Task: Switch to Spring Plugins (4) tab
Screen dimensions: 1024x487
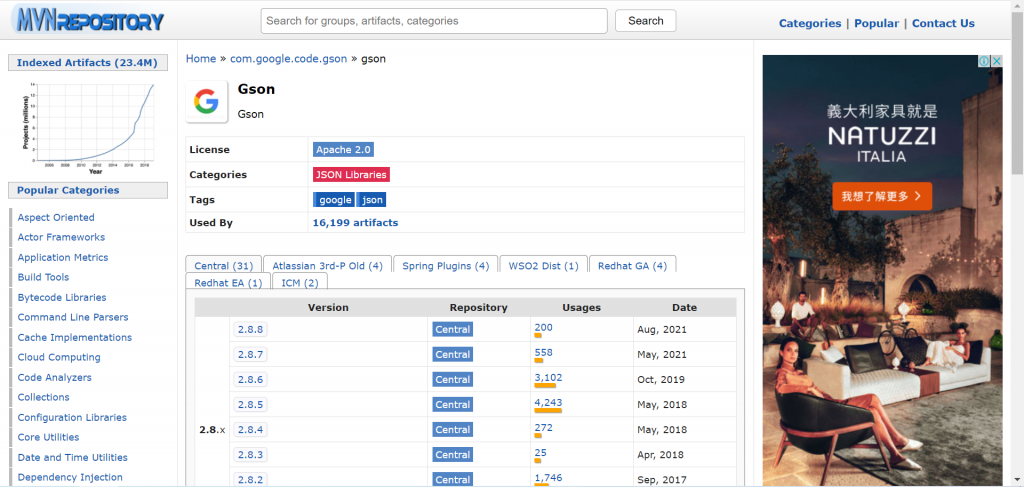Action: (x=445, y=266)
